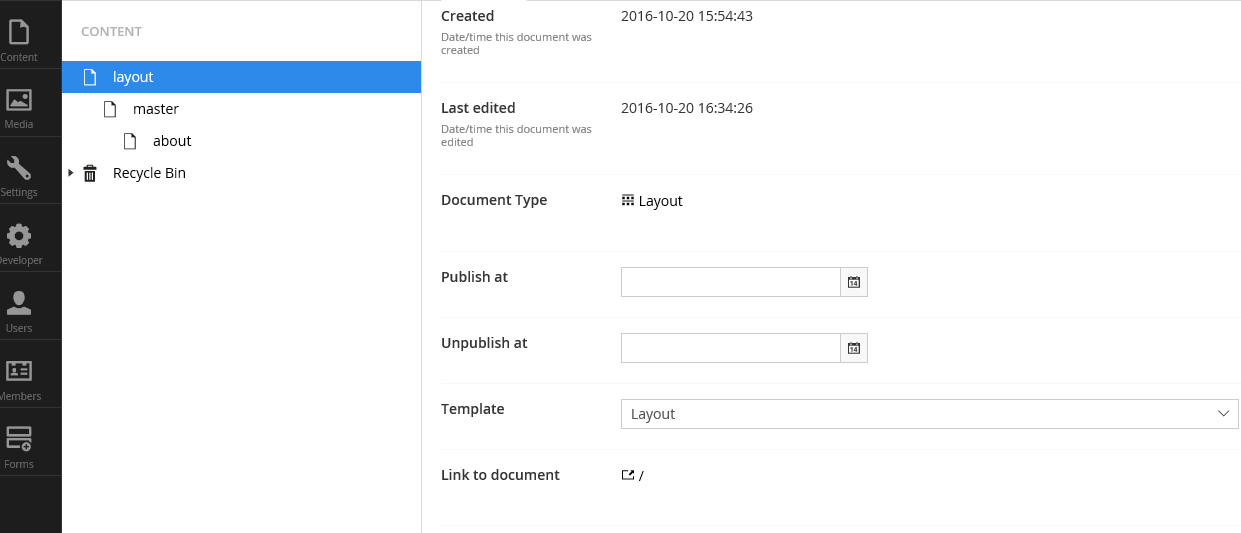Click the Unpublish at date field
1241x533 pixels.
pos(731,348)
